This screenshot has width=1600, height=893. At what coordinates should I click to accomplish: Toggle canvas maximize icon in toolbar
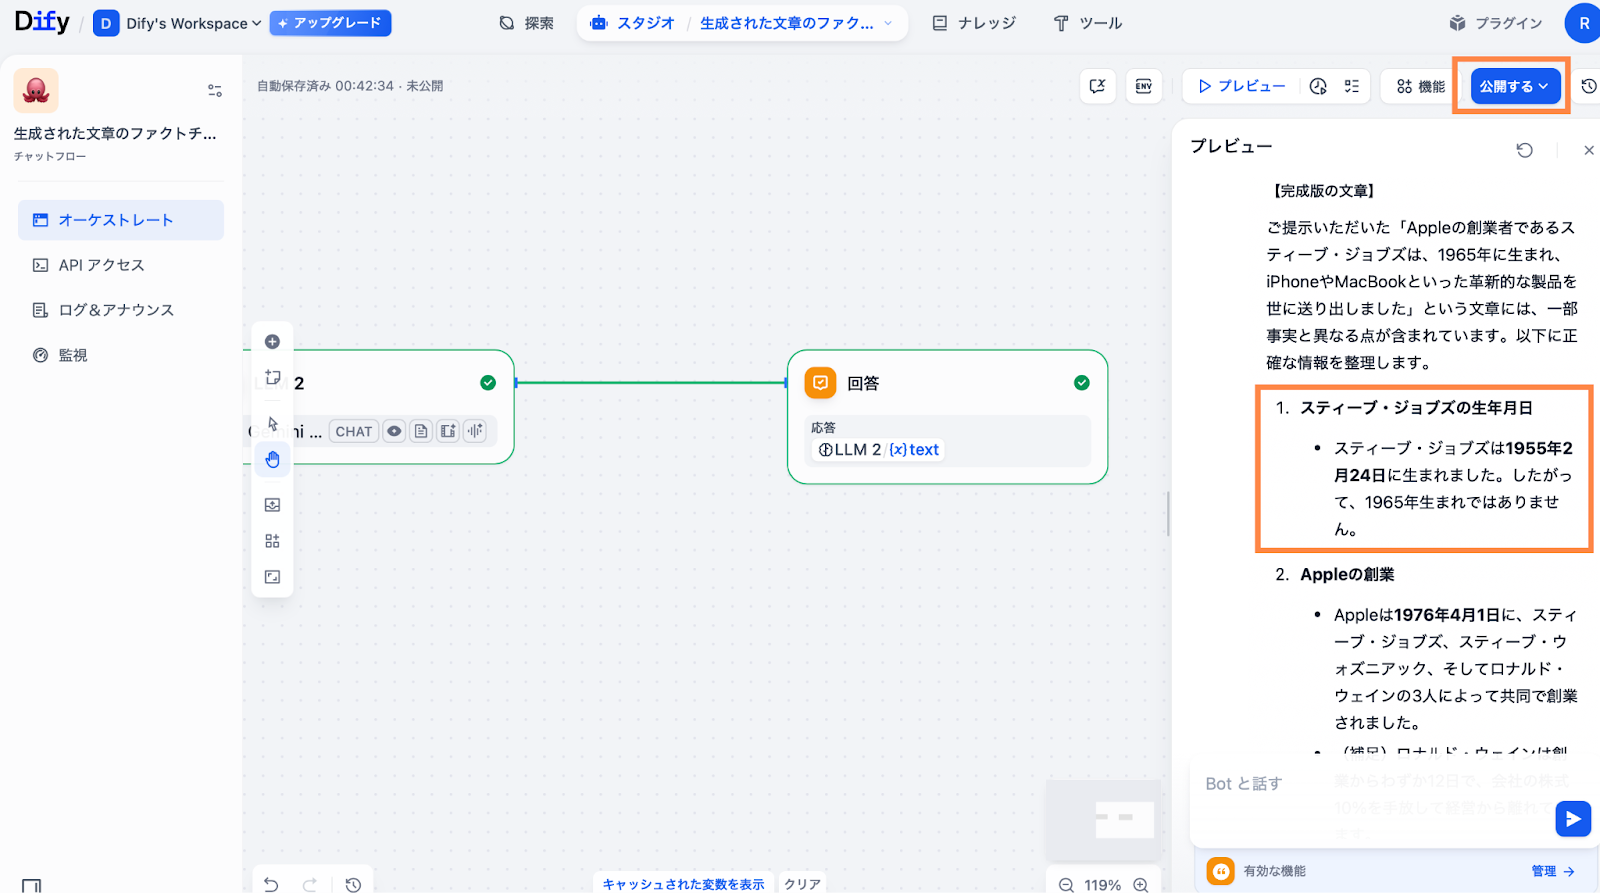pyautogui.click(x=272, y=577)
